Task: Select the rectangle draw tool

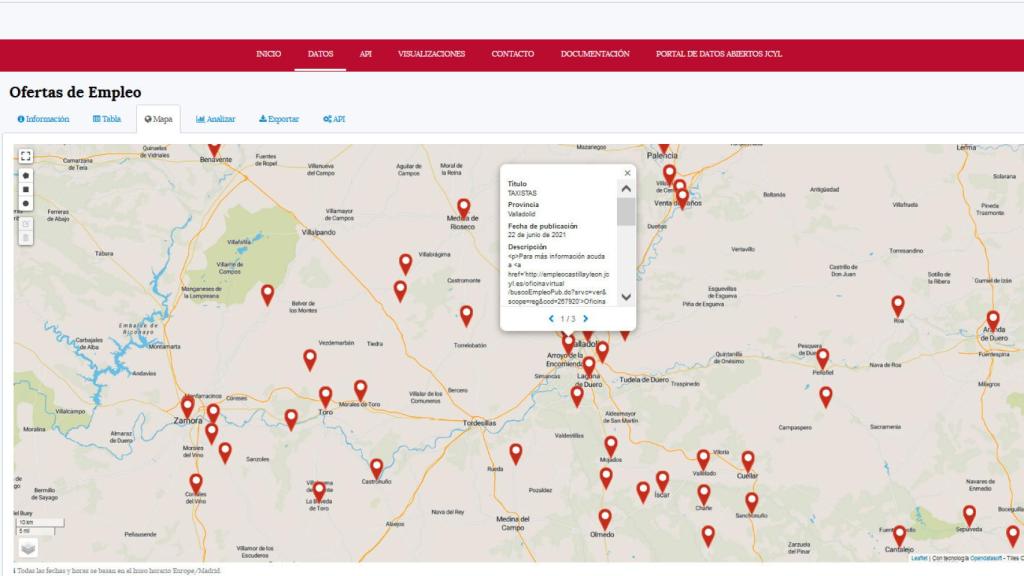Action: (x=26, y=189)
